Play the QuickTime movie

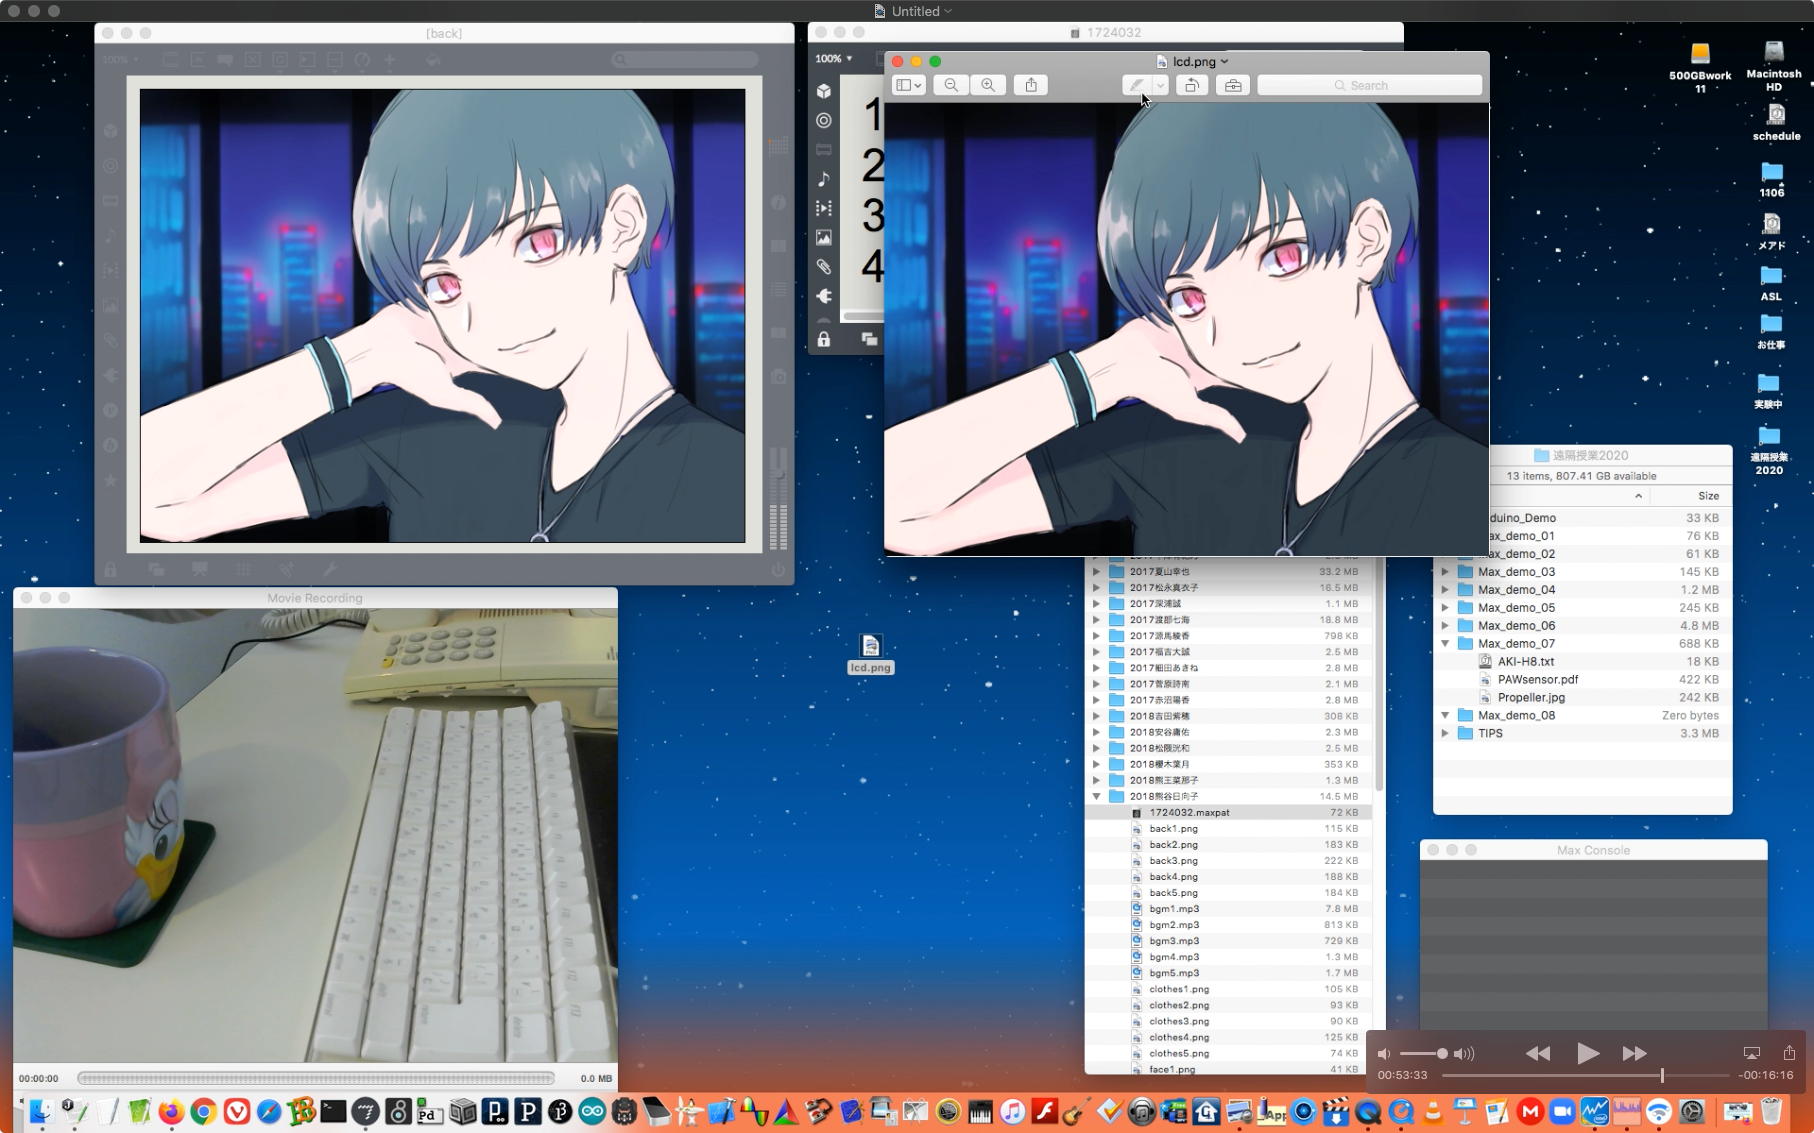click(1587, 1053)
